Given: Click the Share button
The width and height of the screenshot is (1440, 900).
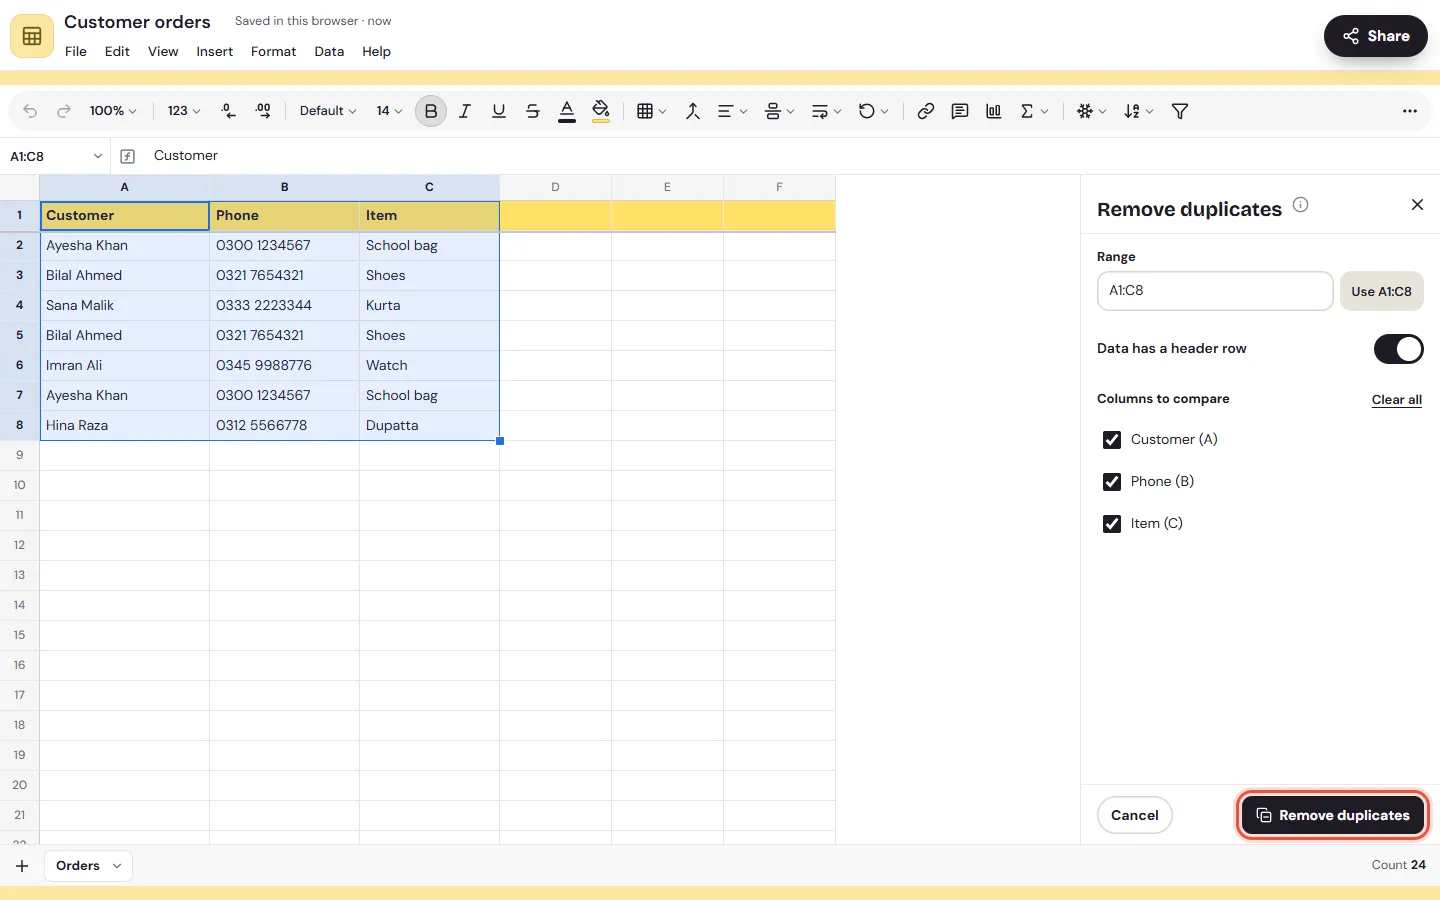Looking at the screenshot, I should tap(1376, 36).
